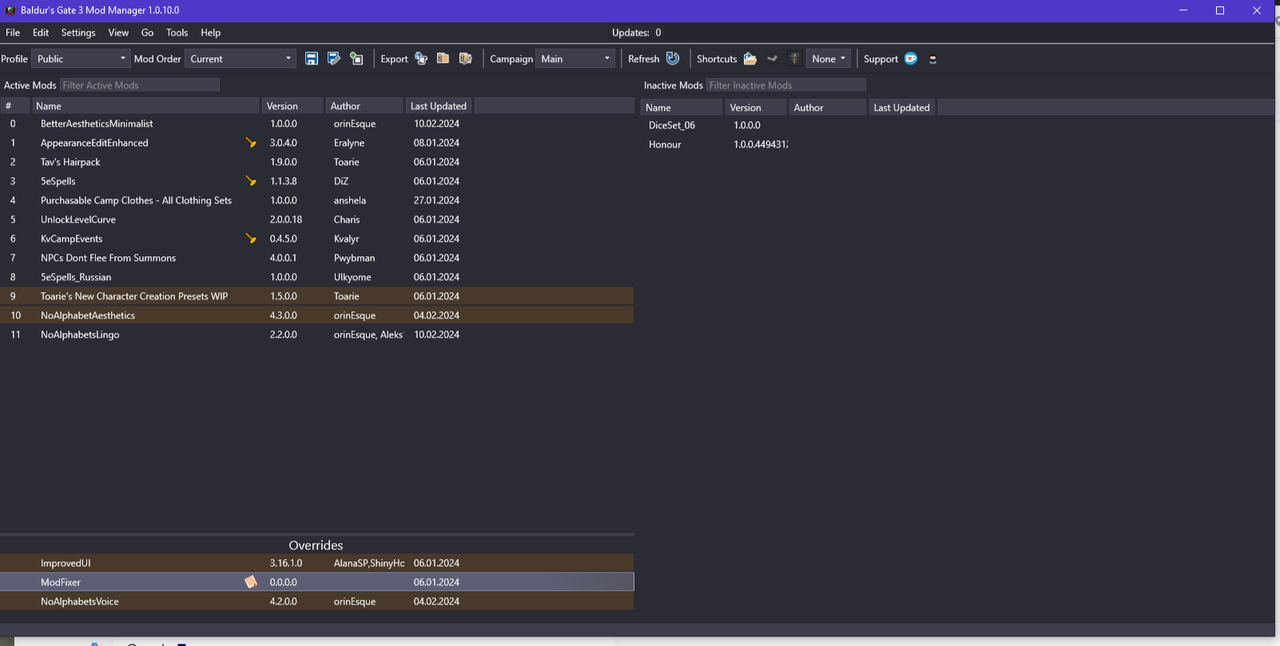Sort active mods by Last Updated header

click(x=439, y=106)
